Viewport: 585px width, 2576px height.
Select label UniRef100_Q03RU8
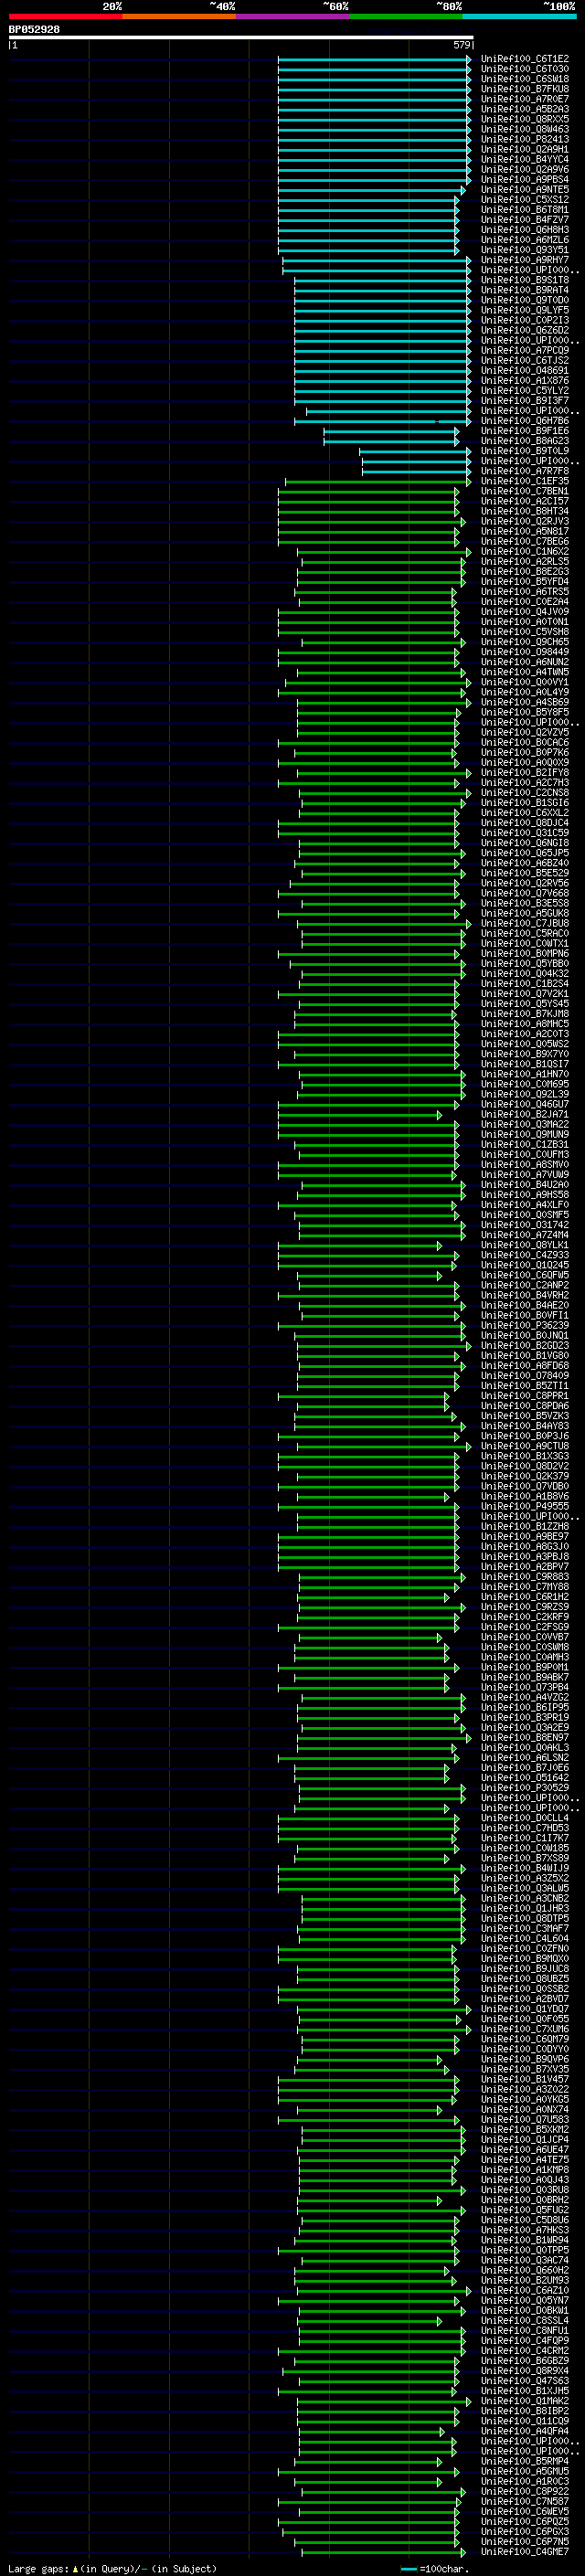point(525,2189)
